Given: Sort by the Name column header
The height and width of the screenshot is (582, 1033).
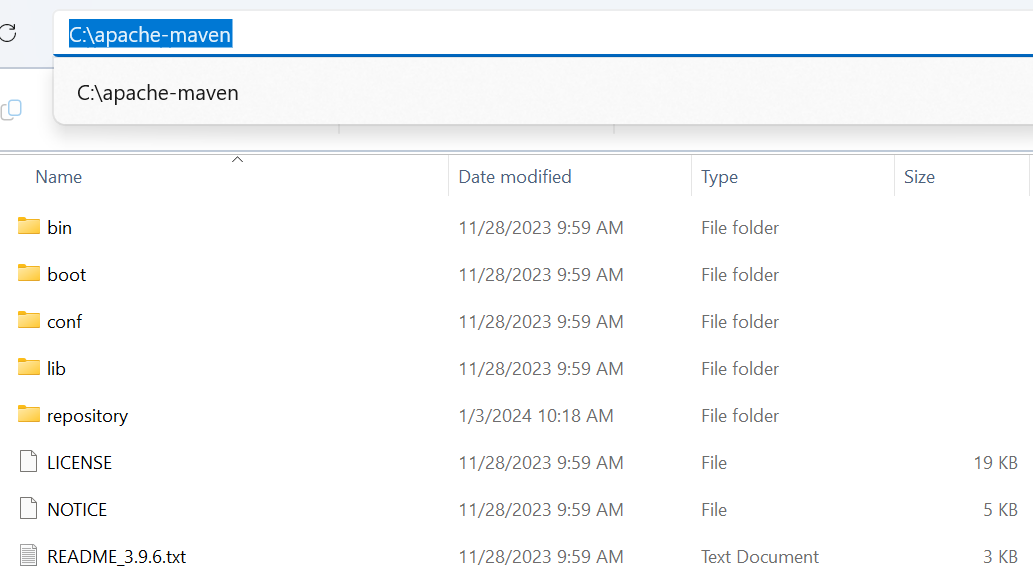Looking at the screenshot, I should [x=59, y=177].
